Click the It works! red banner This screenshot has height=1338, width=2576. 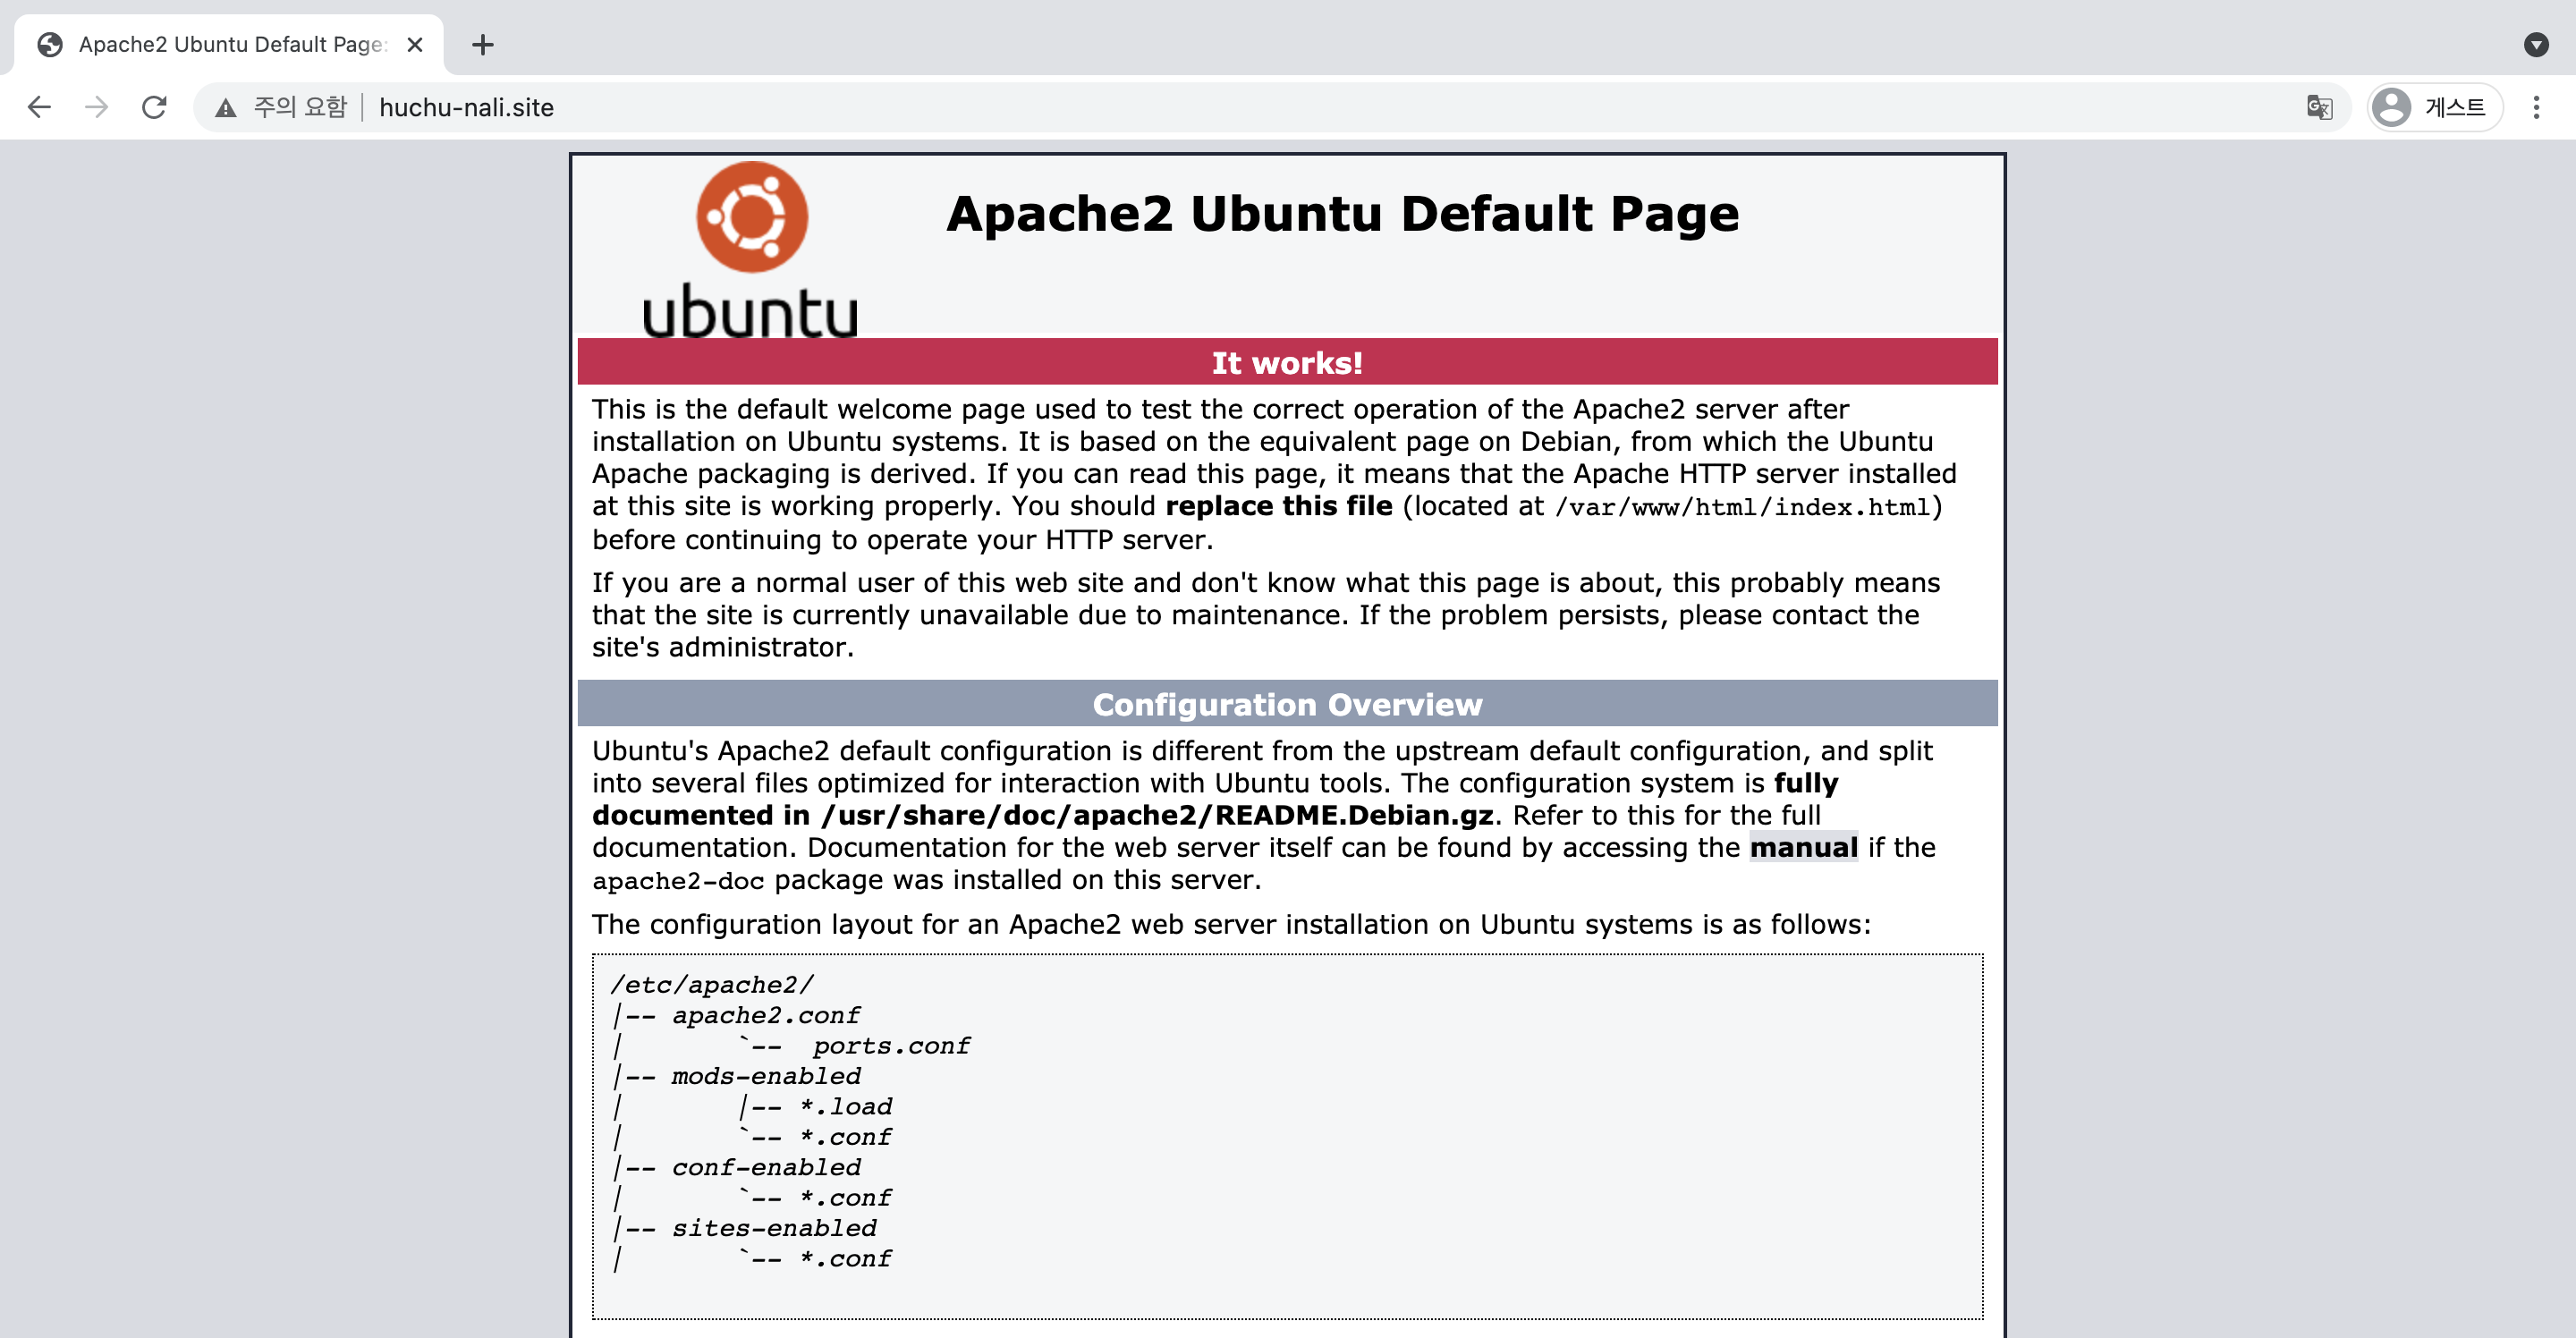[x=1287, y=362]
